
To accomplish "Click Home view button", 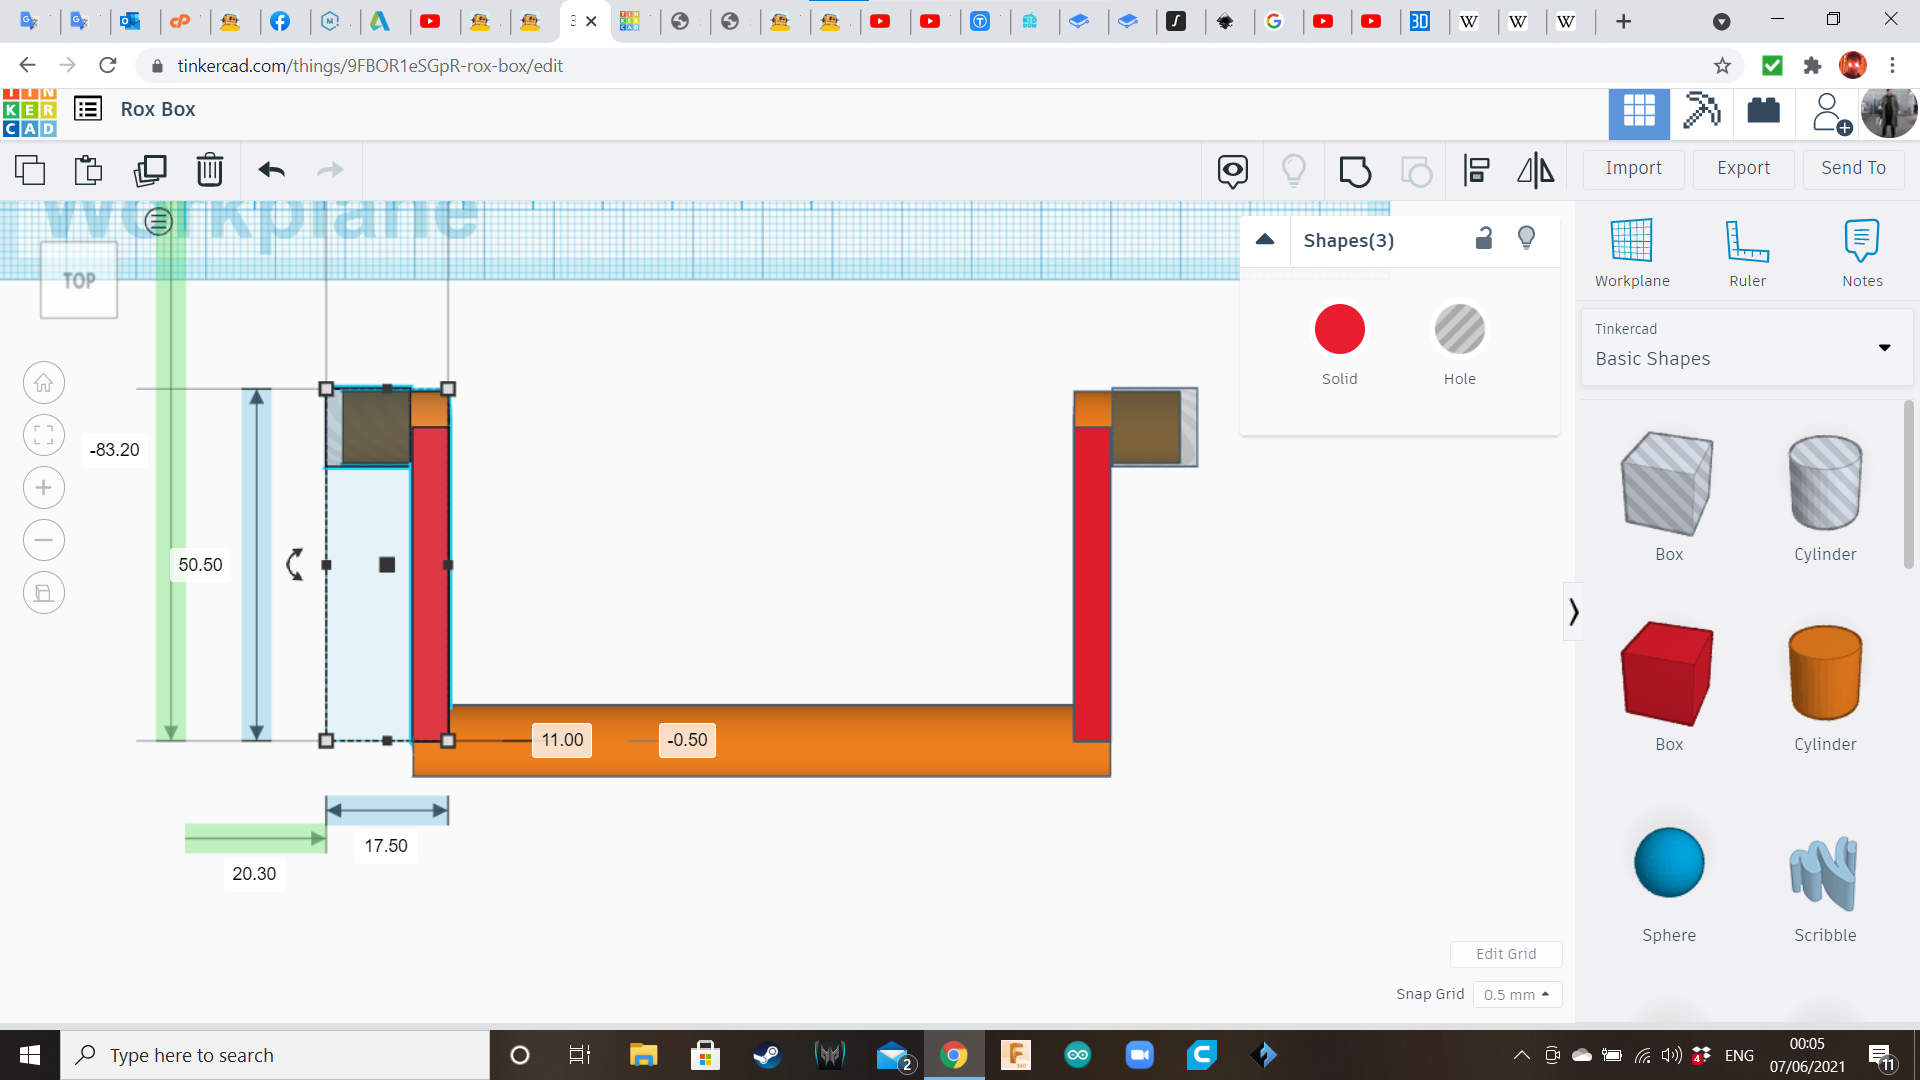I will [44, 383].
